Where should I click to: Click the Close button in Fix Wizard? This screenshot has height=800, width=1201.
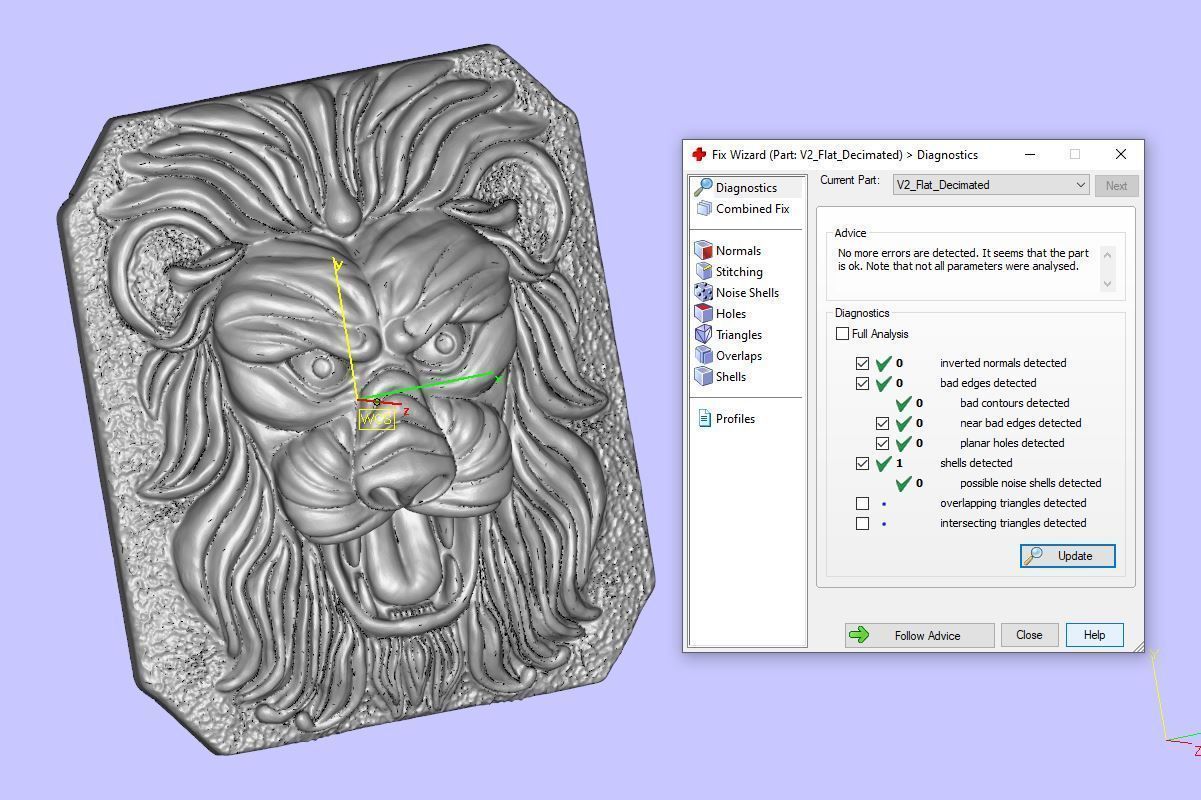pyautogui.click(x=1029, y=635)
